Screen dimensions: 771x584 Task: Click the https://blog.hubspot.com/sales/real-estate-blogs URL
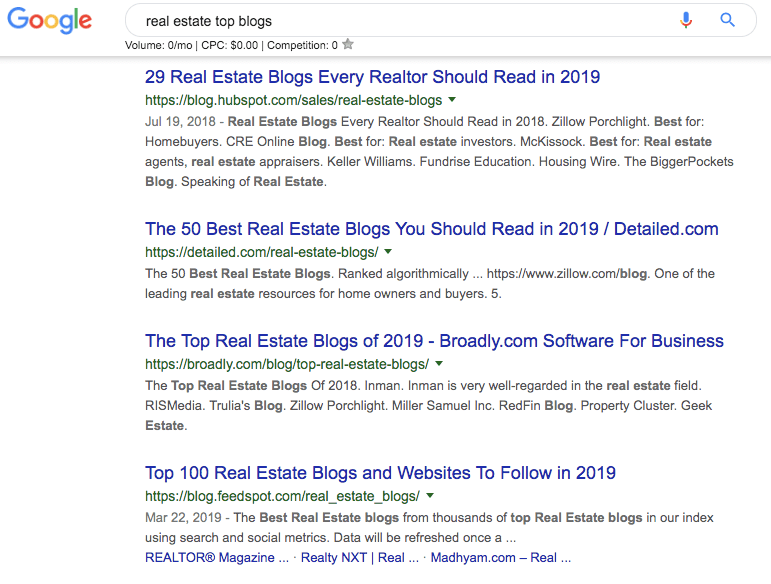point(294,100)
